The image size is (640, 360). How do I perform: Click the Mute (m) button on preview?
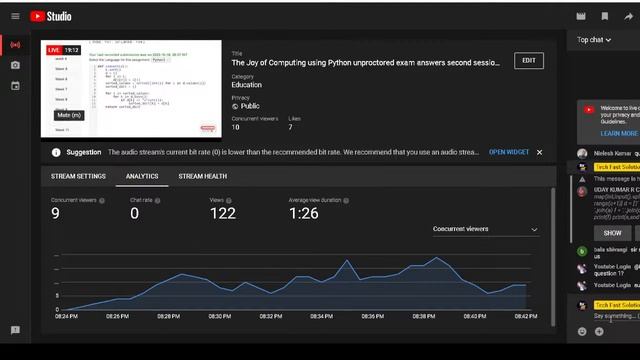click(69, 115)
